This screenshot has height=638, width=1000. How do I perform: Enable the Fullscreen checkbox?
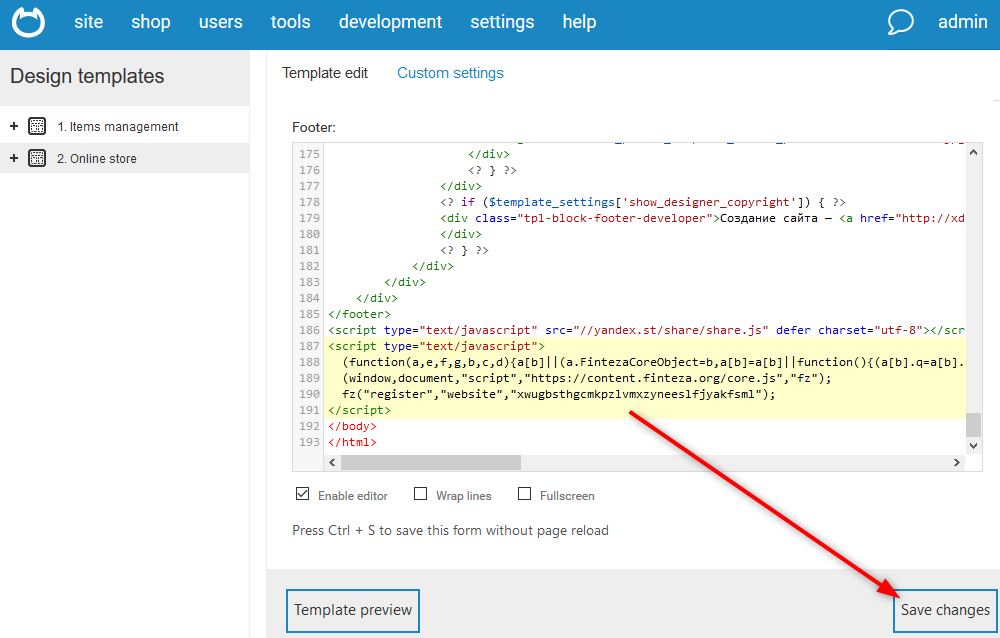point(524,494)
